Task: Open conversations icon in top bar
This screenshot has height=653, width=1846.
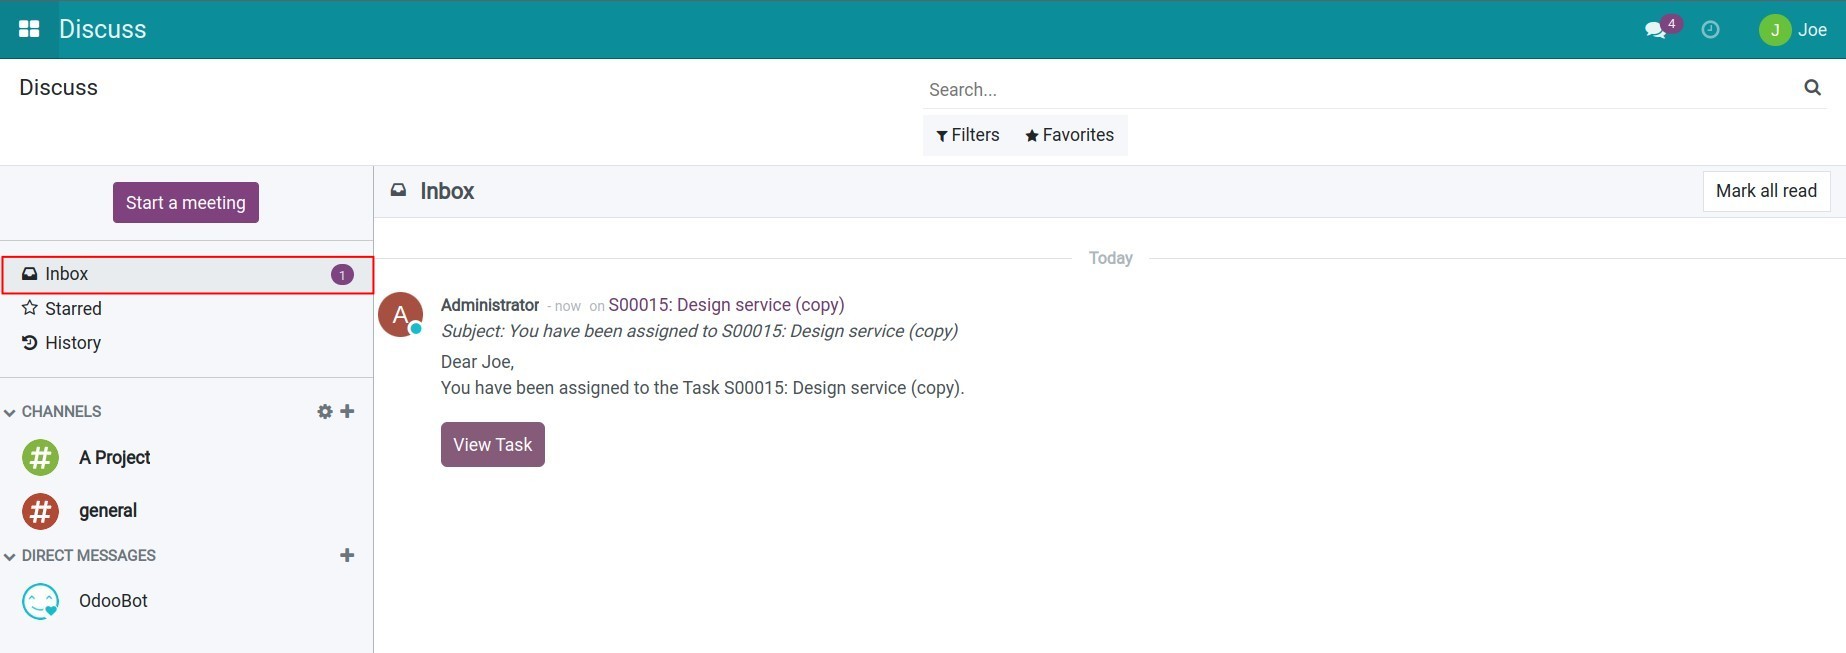Action: tap(1655, 30)
